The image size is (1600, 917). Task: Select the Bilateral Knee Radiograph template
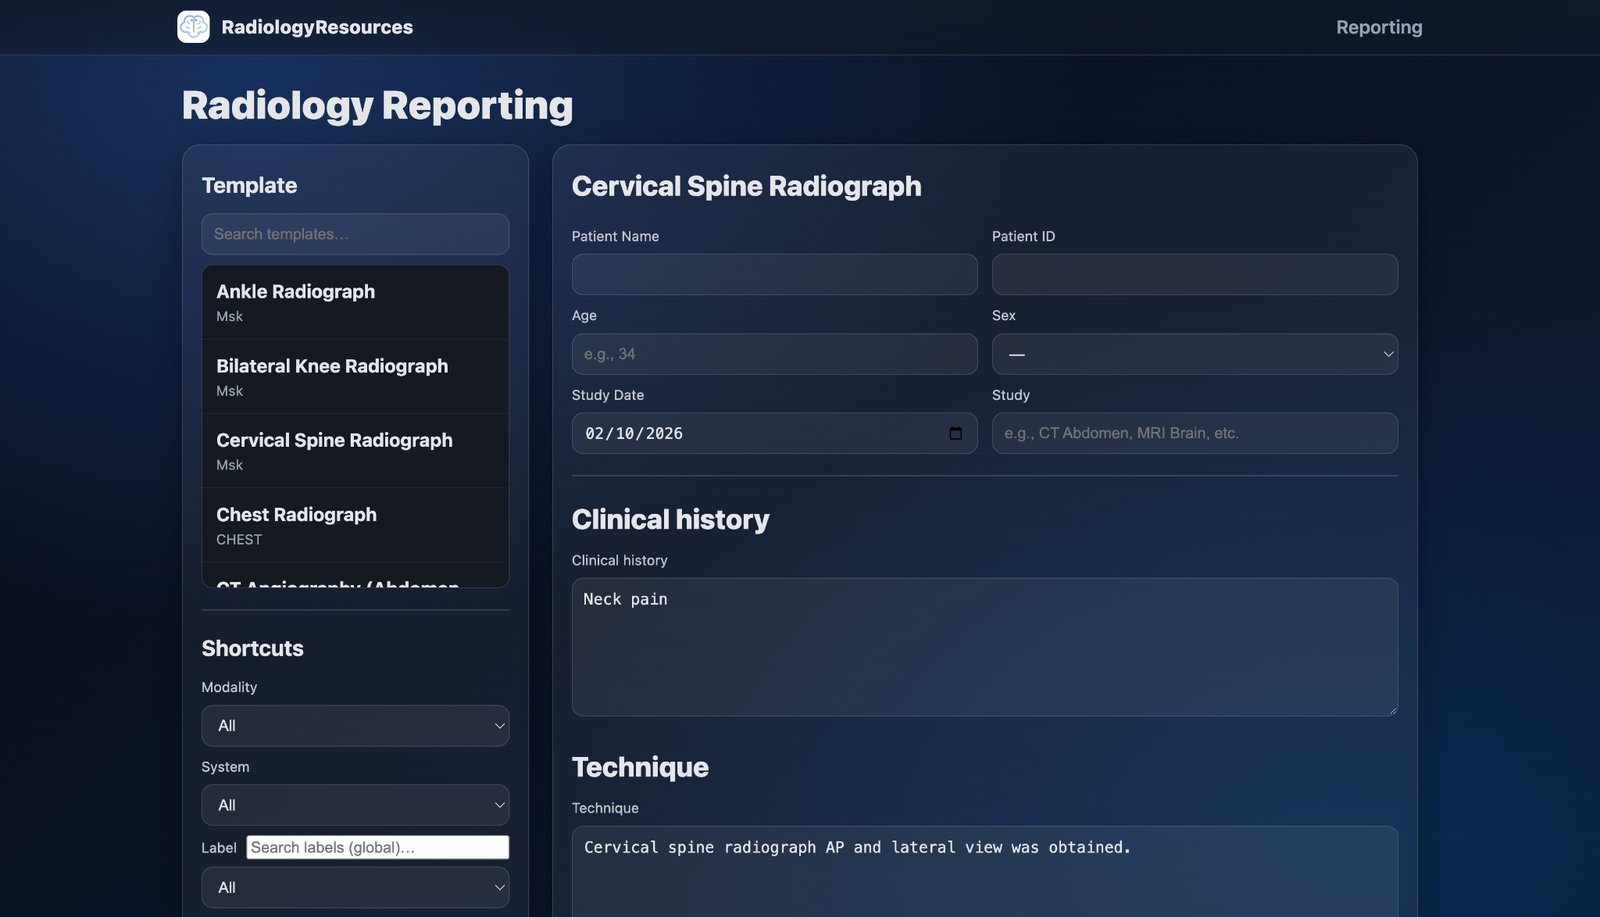coord(355,377)
